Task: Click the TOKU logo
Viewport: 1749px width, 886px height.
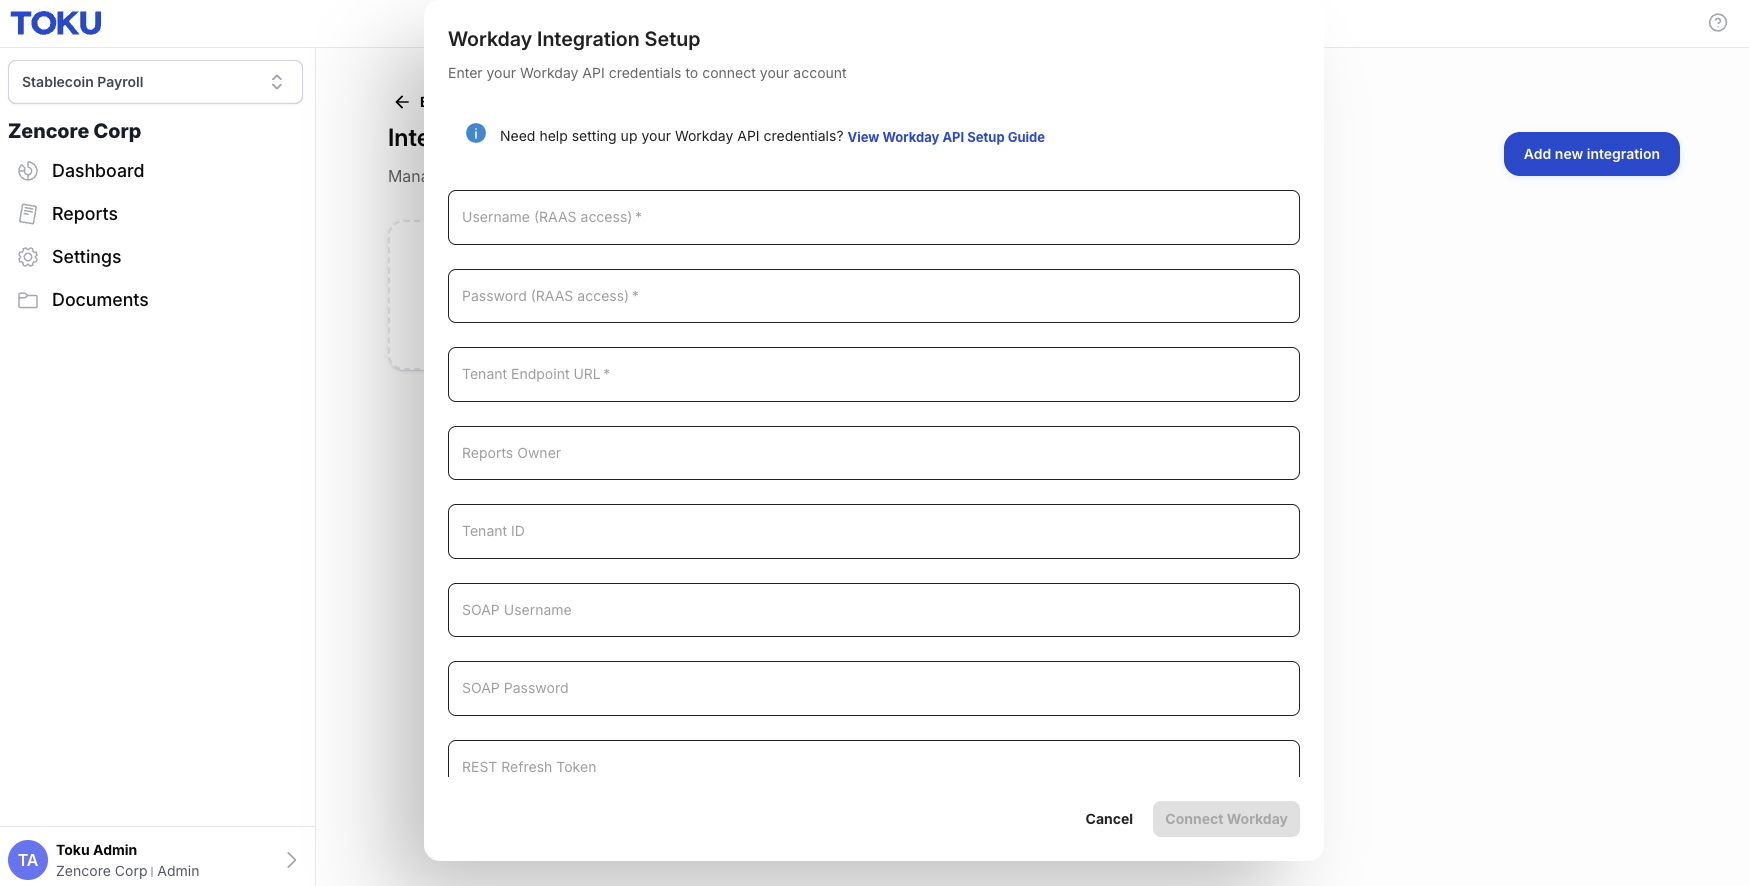Action: 56,23
